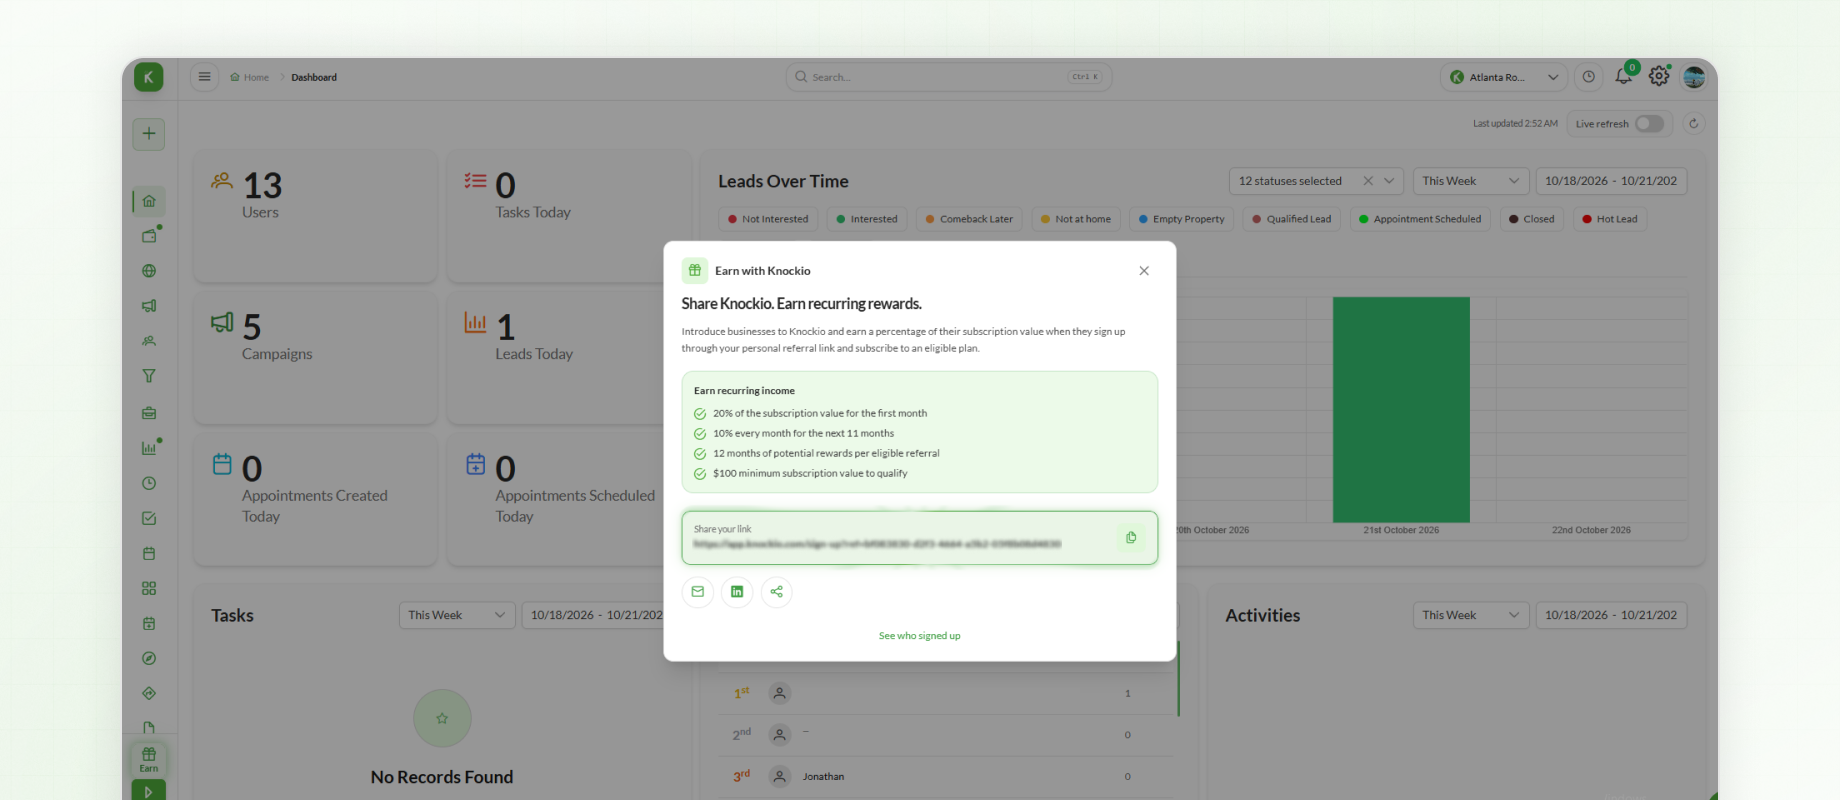Screen dimensions: 1840x800
Task: Open This Week dropdown in Tasks panel
Action: pyautogui.click(x=457, y=615)
